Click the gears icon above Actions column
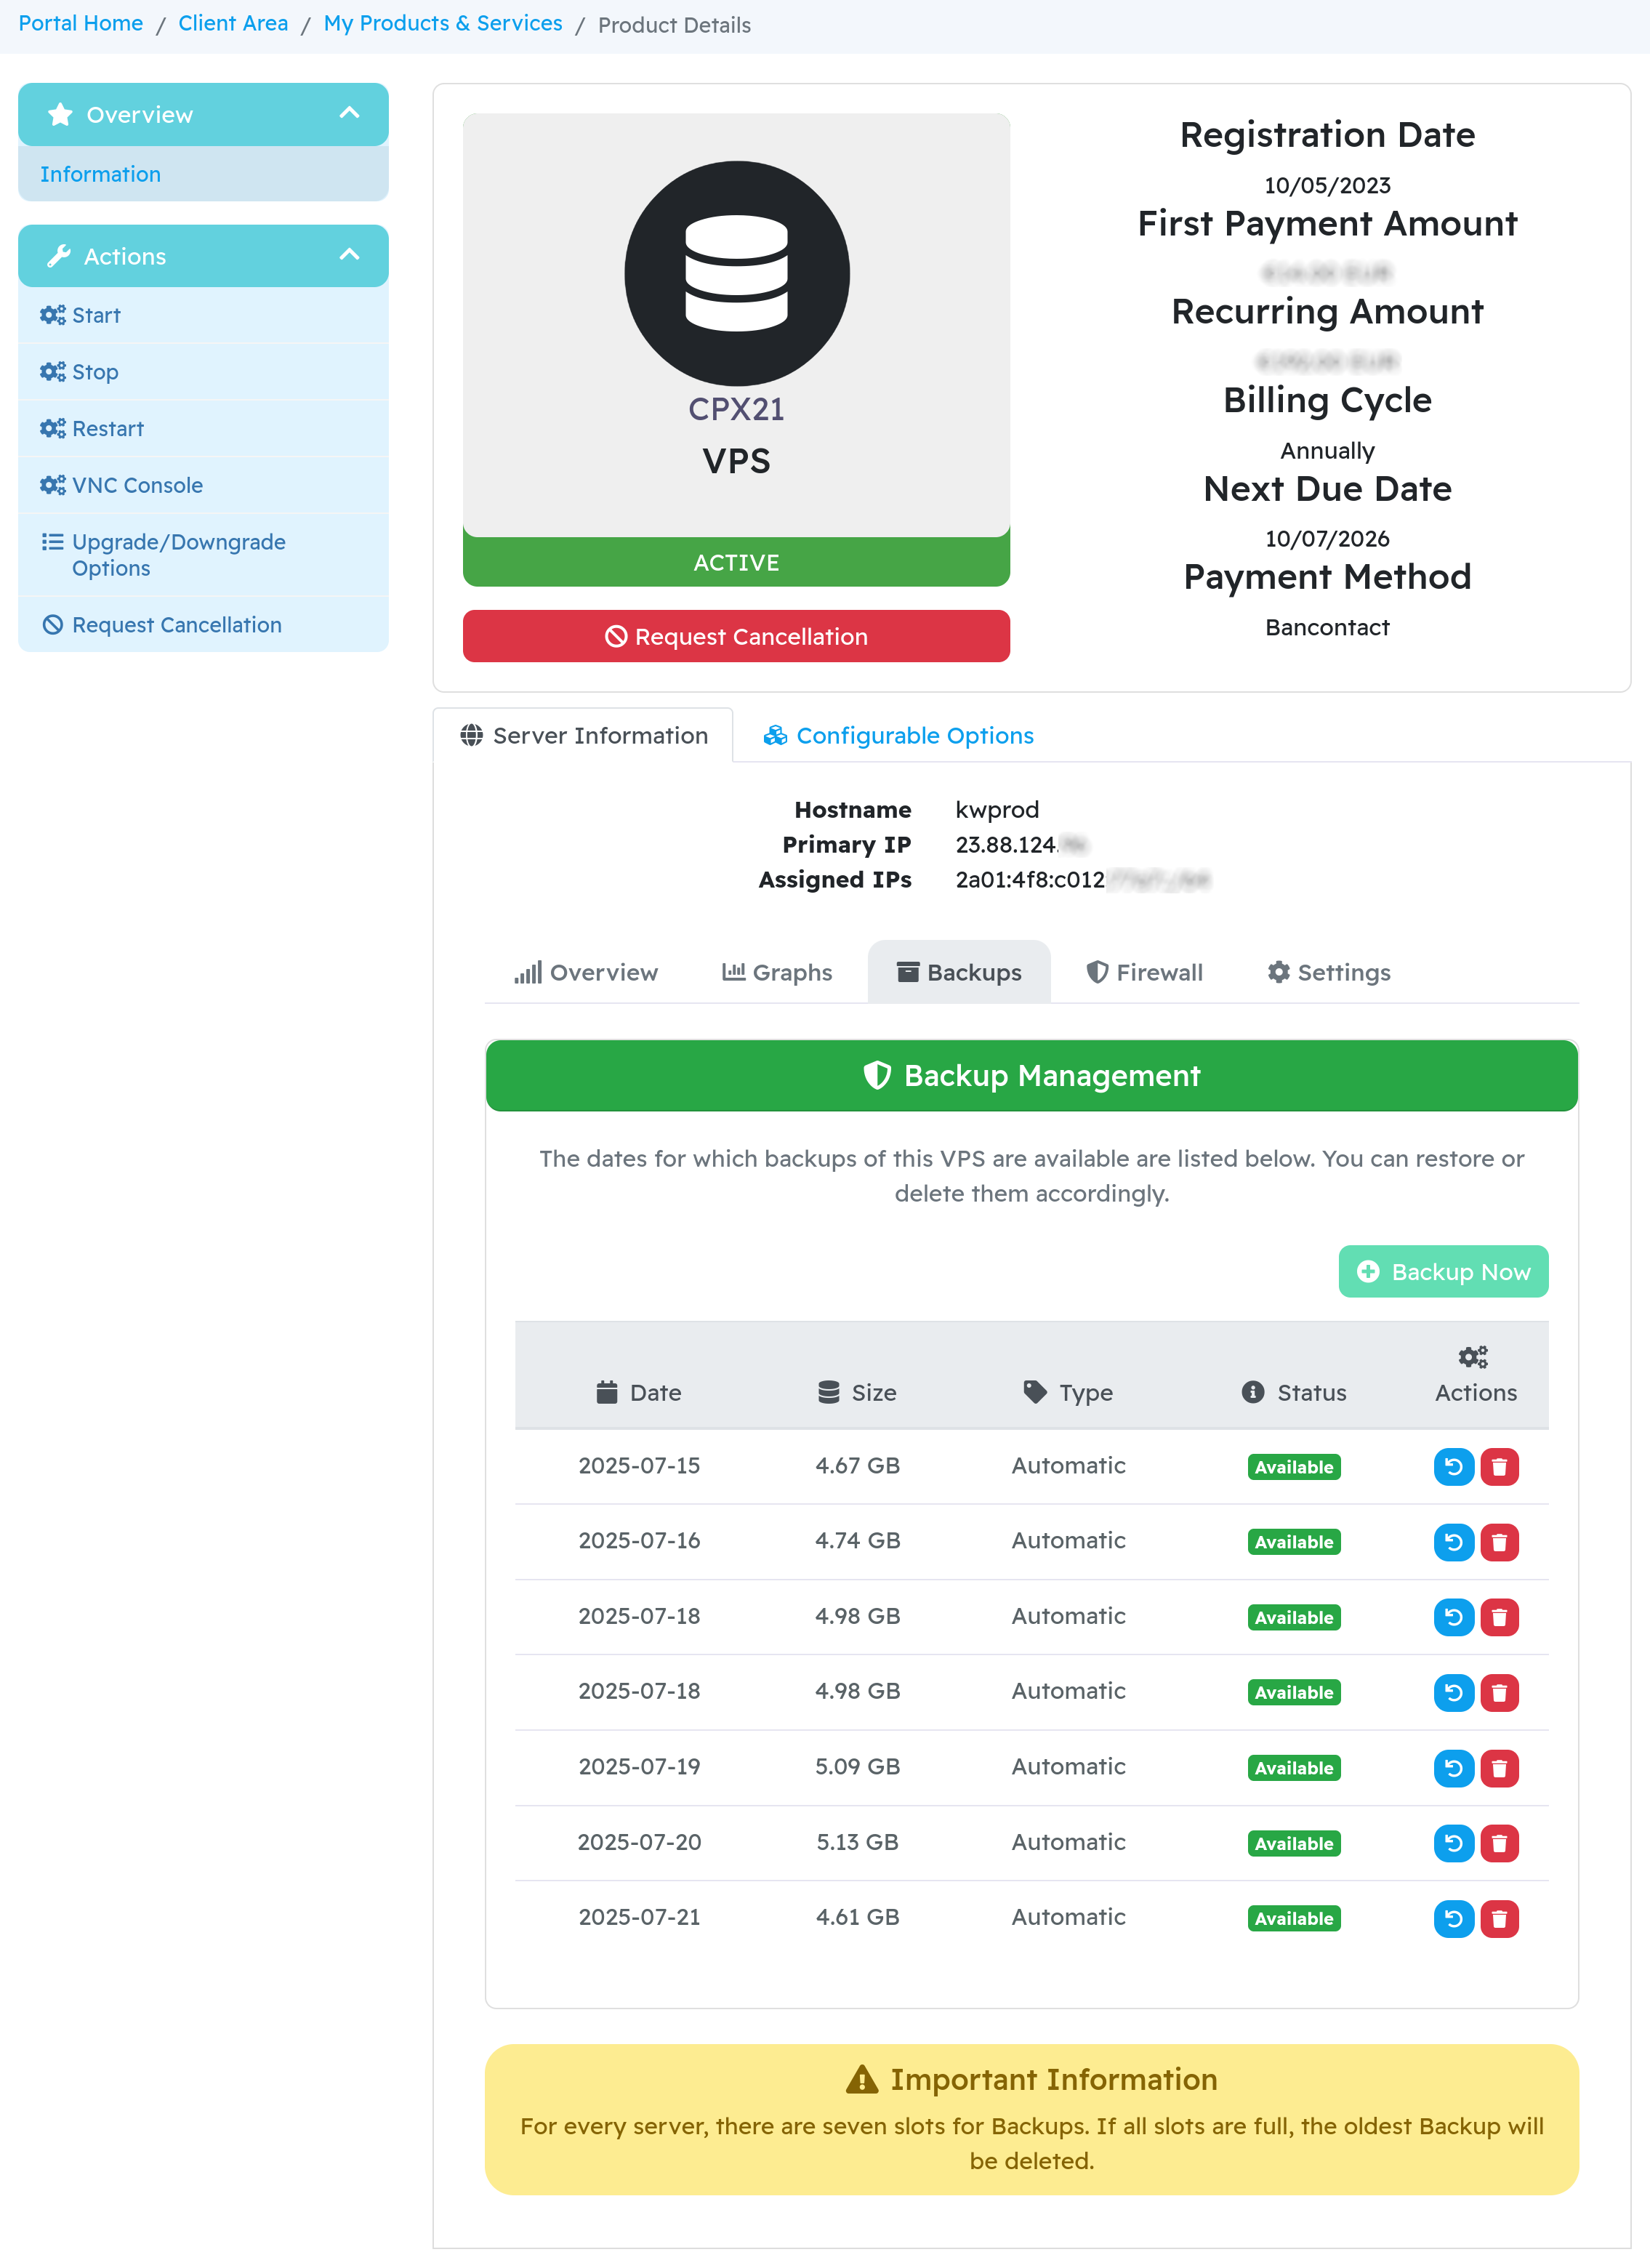 click(x=1473, y=1356)
